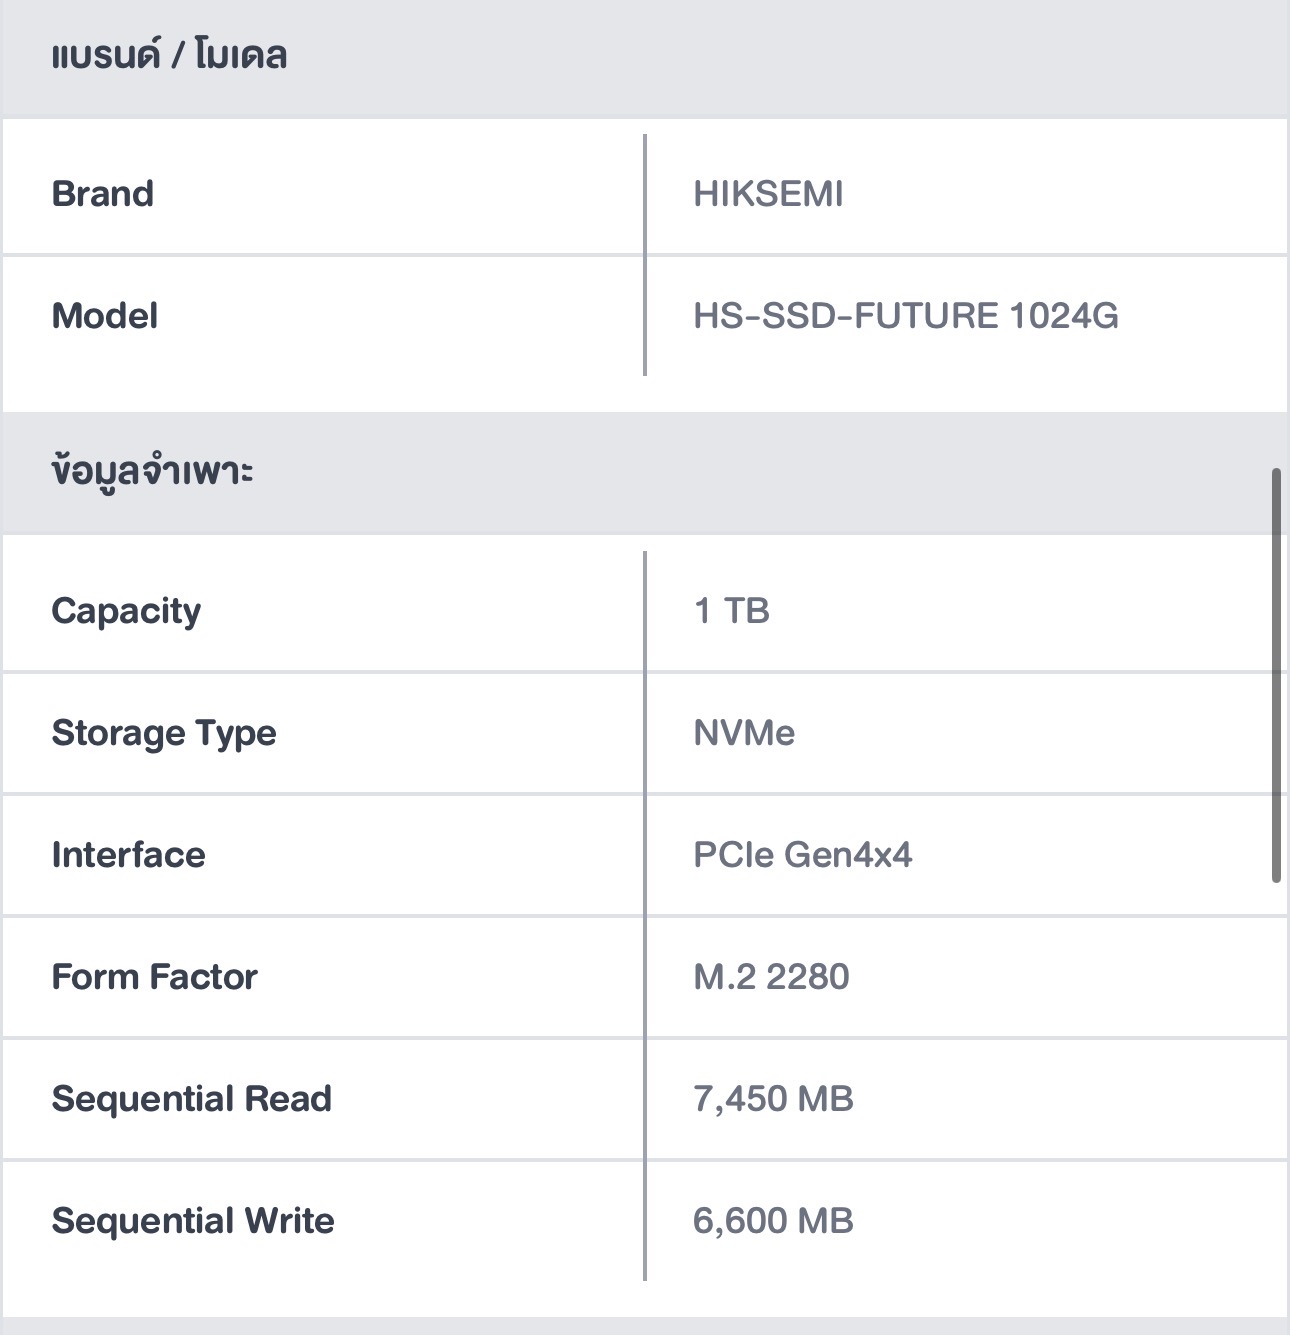The width and height of the screenshot is (1290, 1335).
Task: Select the Sequential Read row label
Action: pyautogui.click(x=191, y=1099)
